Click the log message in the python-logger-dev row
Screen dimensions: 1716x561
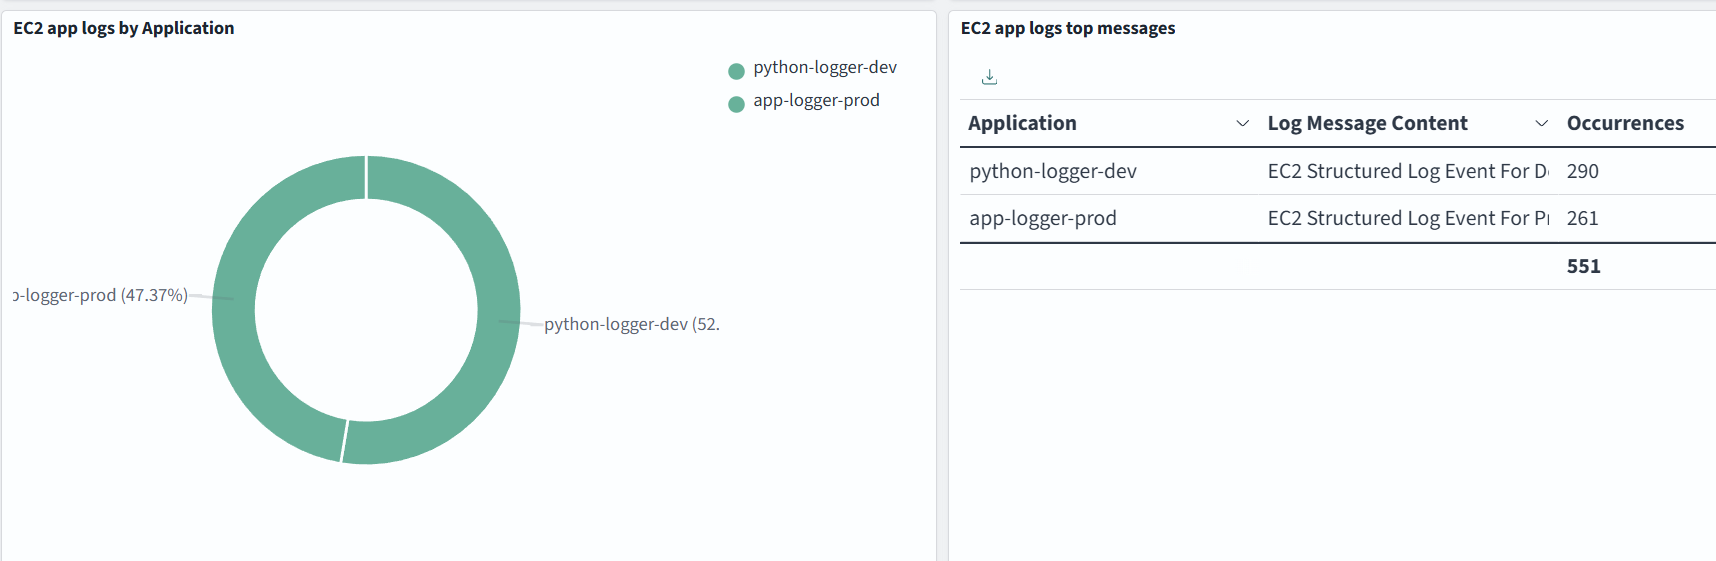(1407, 171)
